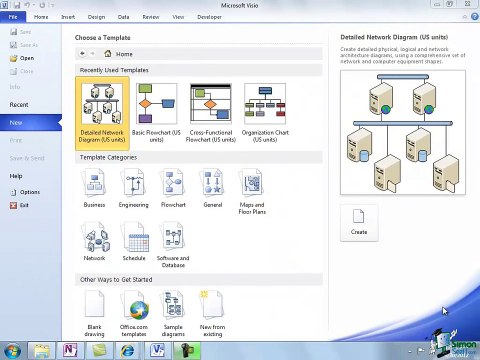
Task: Open the Schedule template category
Action: pos(134,242)
